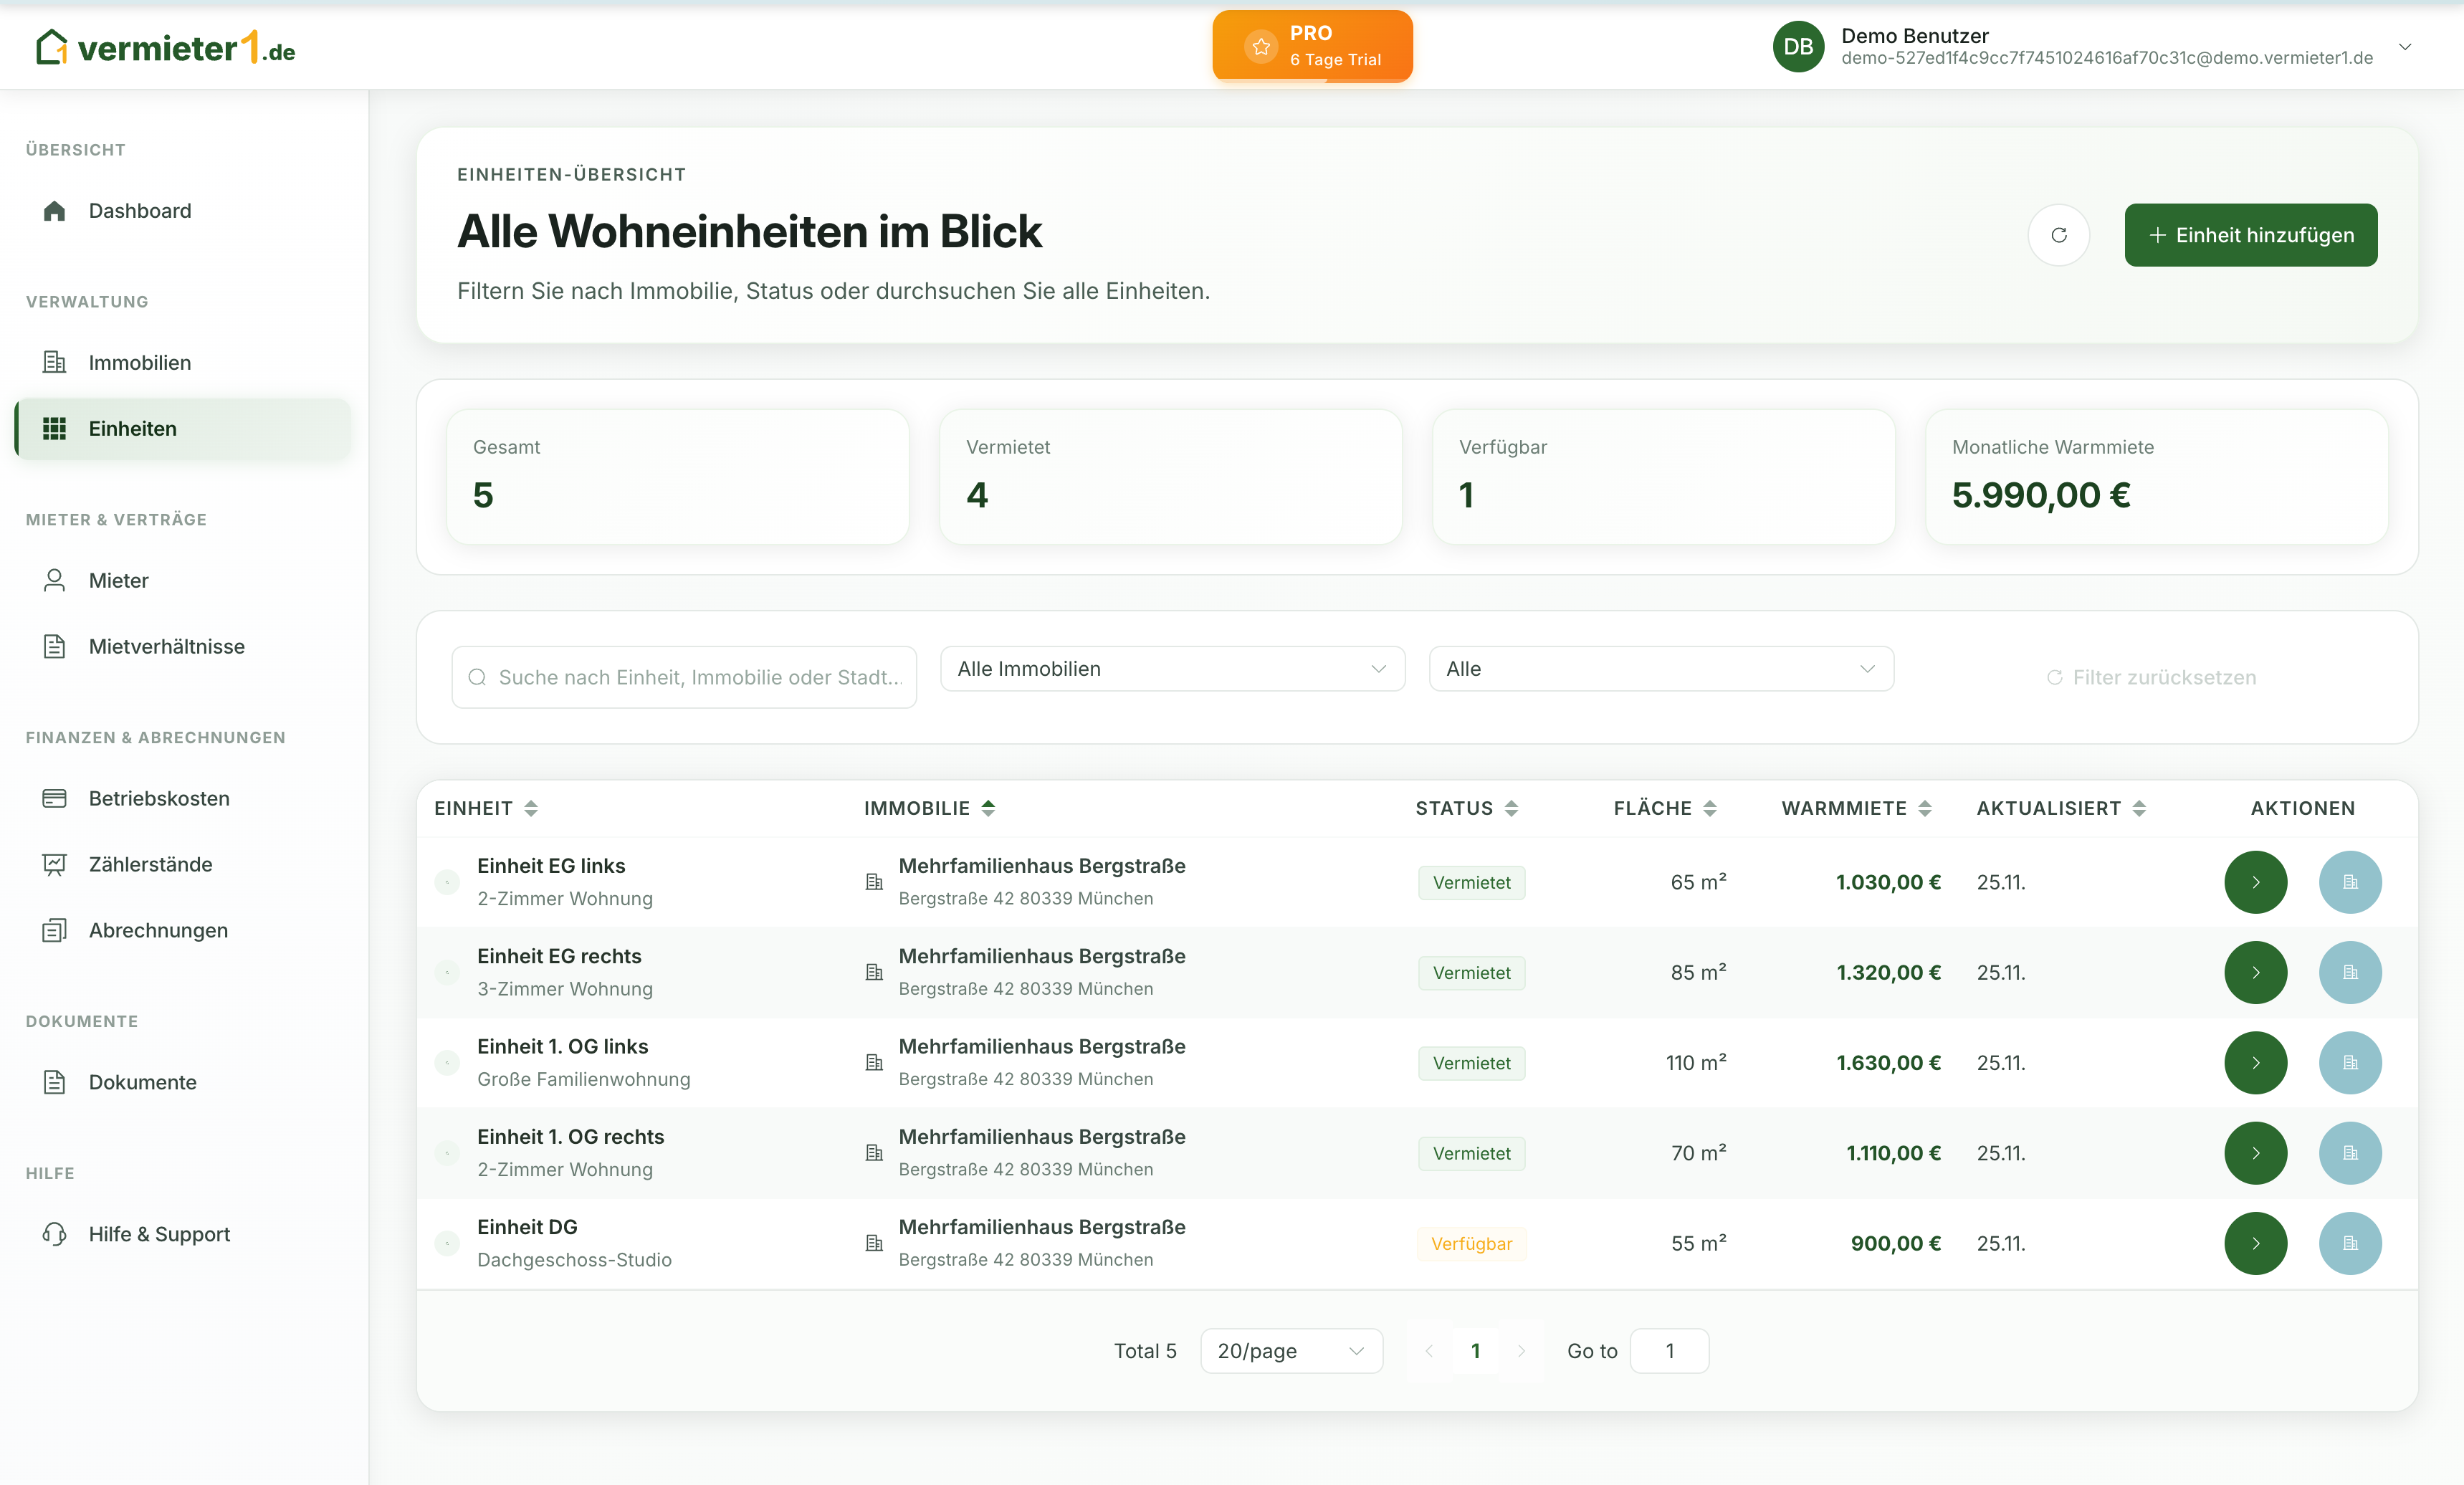The width and height of the screenshot is (2464, 1485).
Task: Open Hilfe & Support
Action: click(158, 1233)
